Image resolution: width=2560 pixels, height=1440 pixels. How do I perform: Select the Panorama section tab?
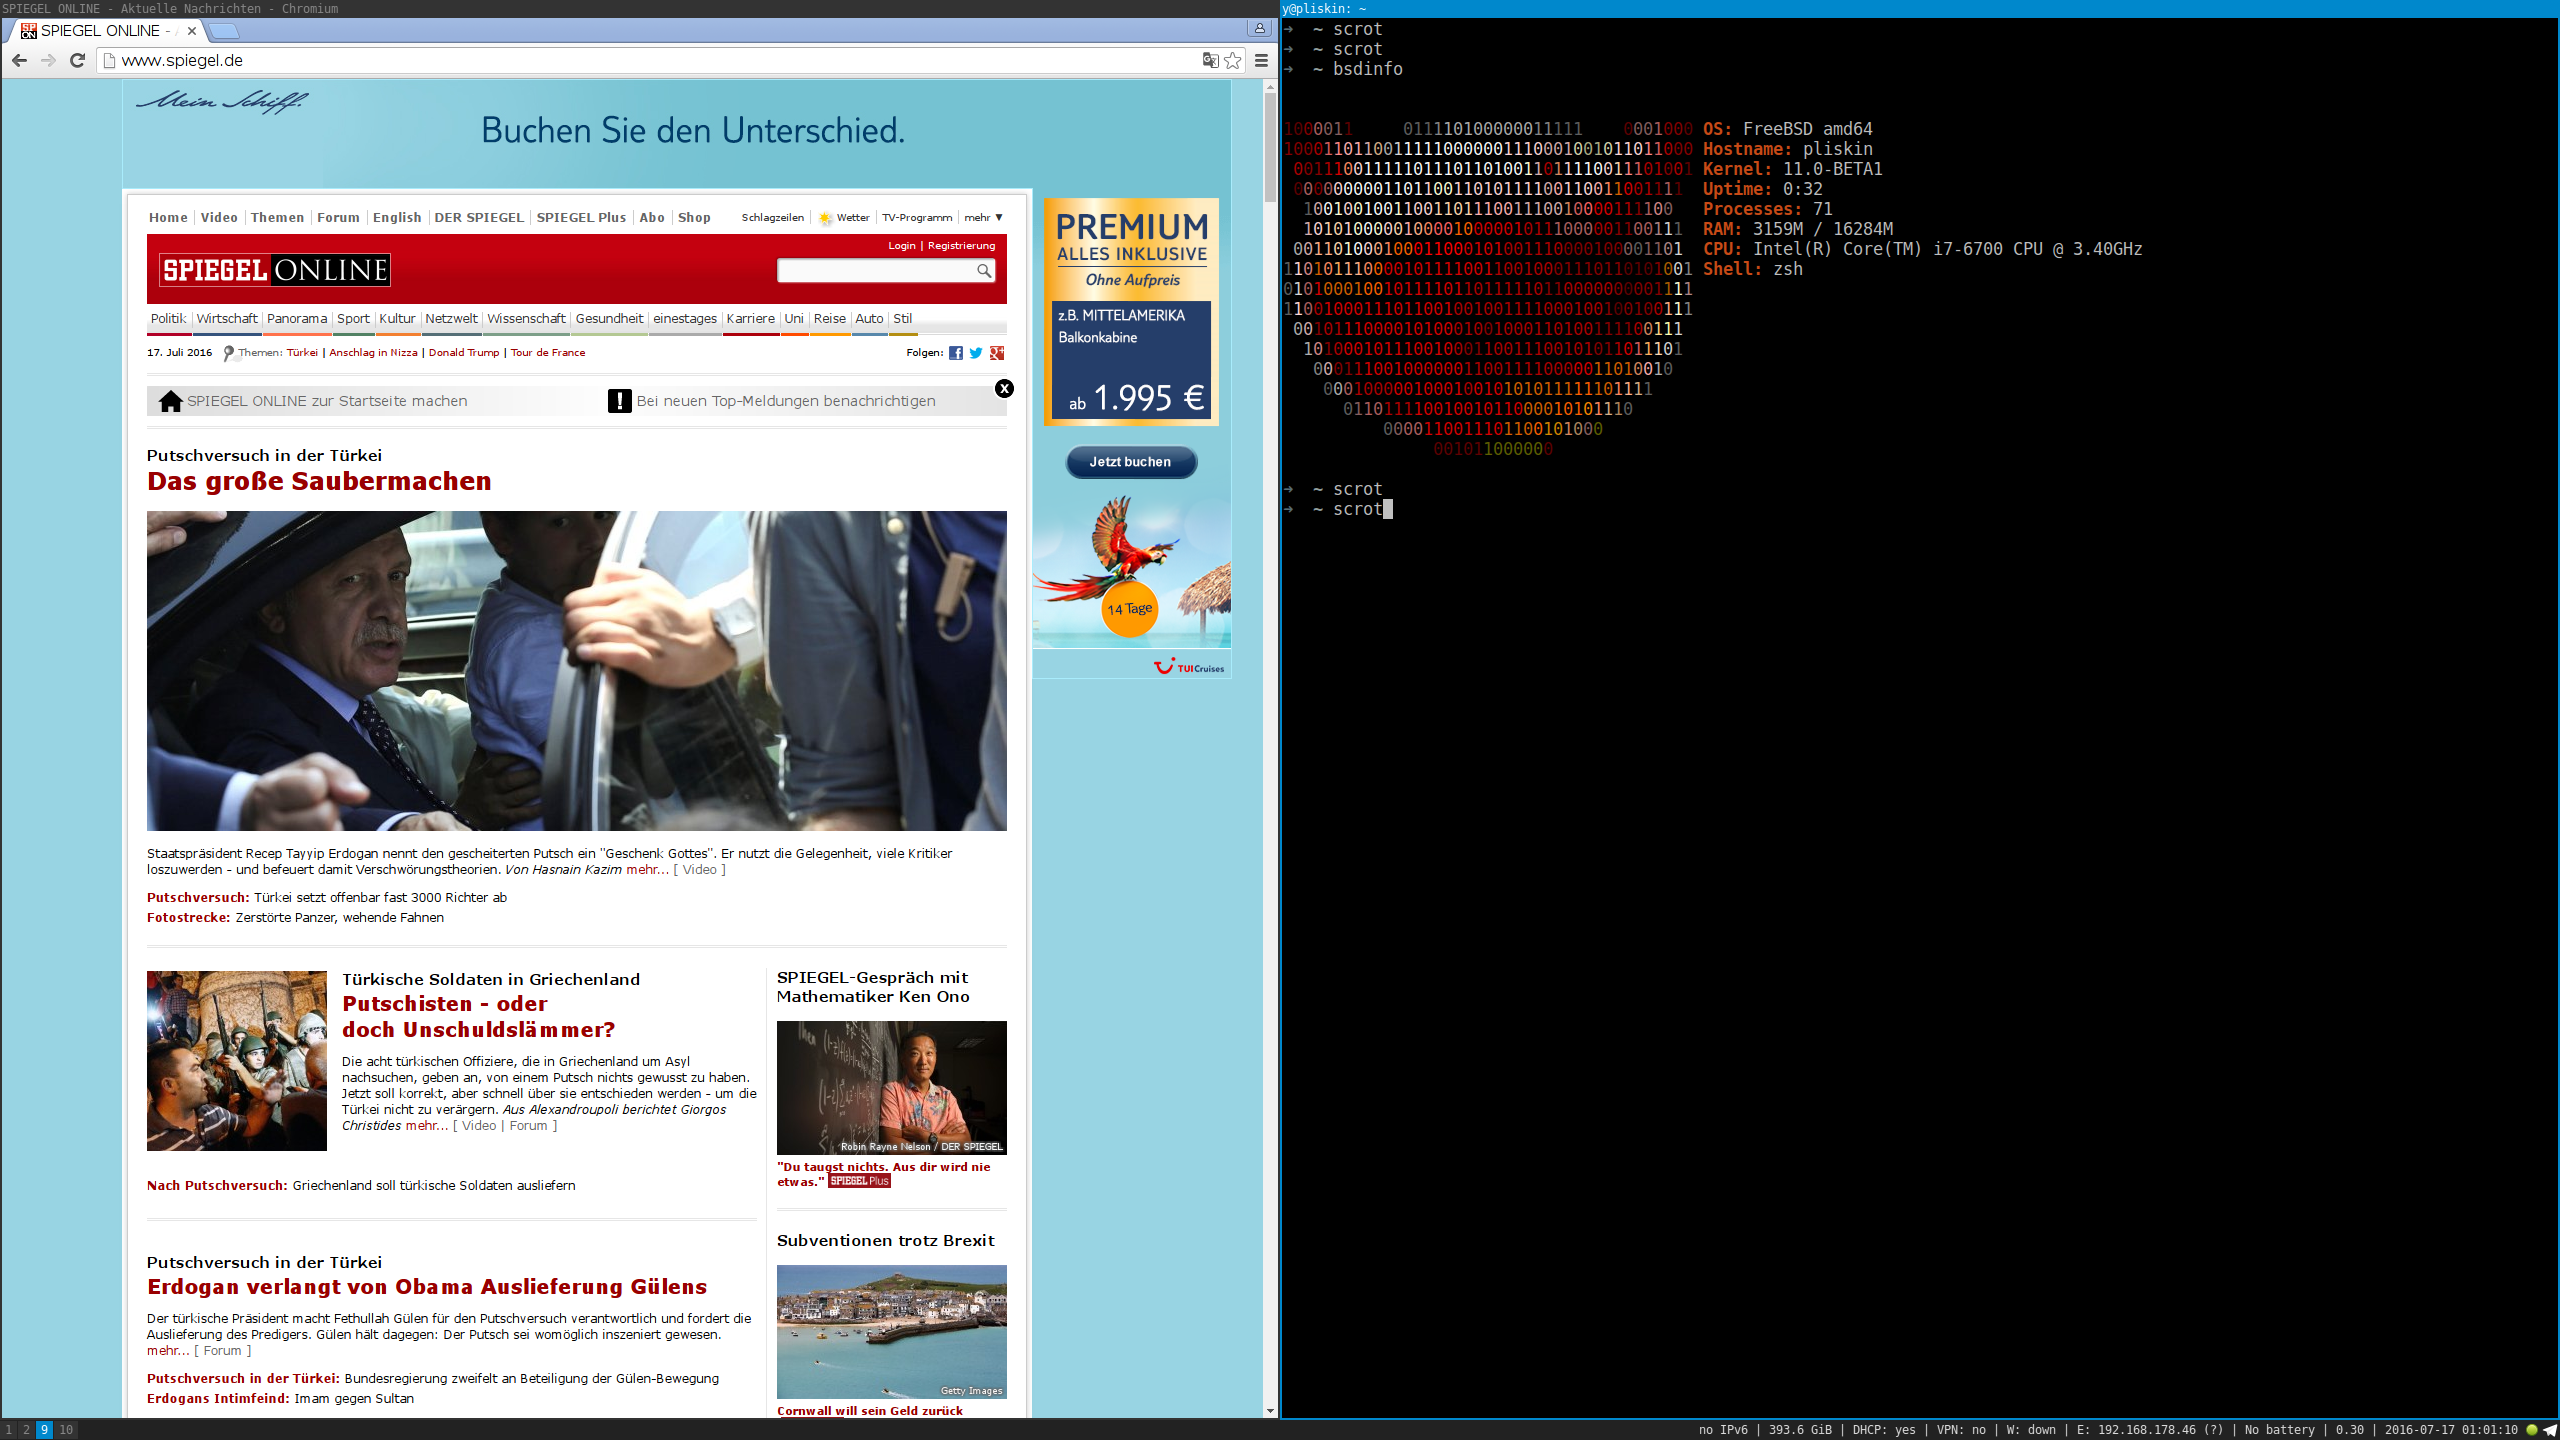[297, 319]
